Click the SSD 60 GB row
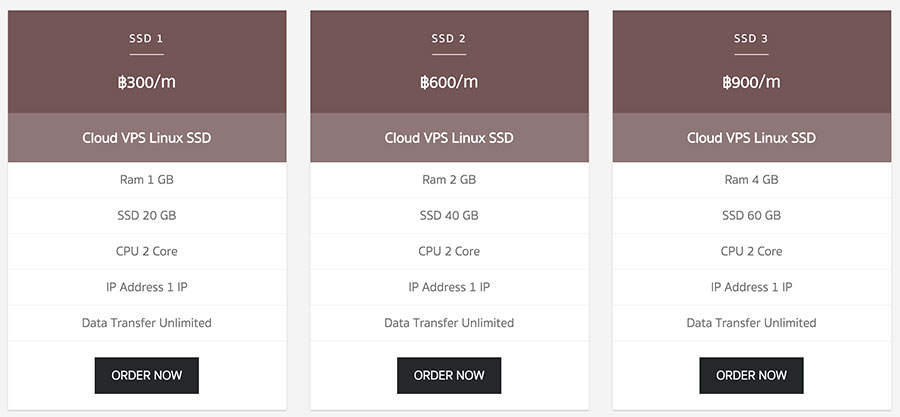The height and width of the screenshot is (417, 900). click(751, 215)
